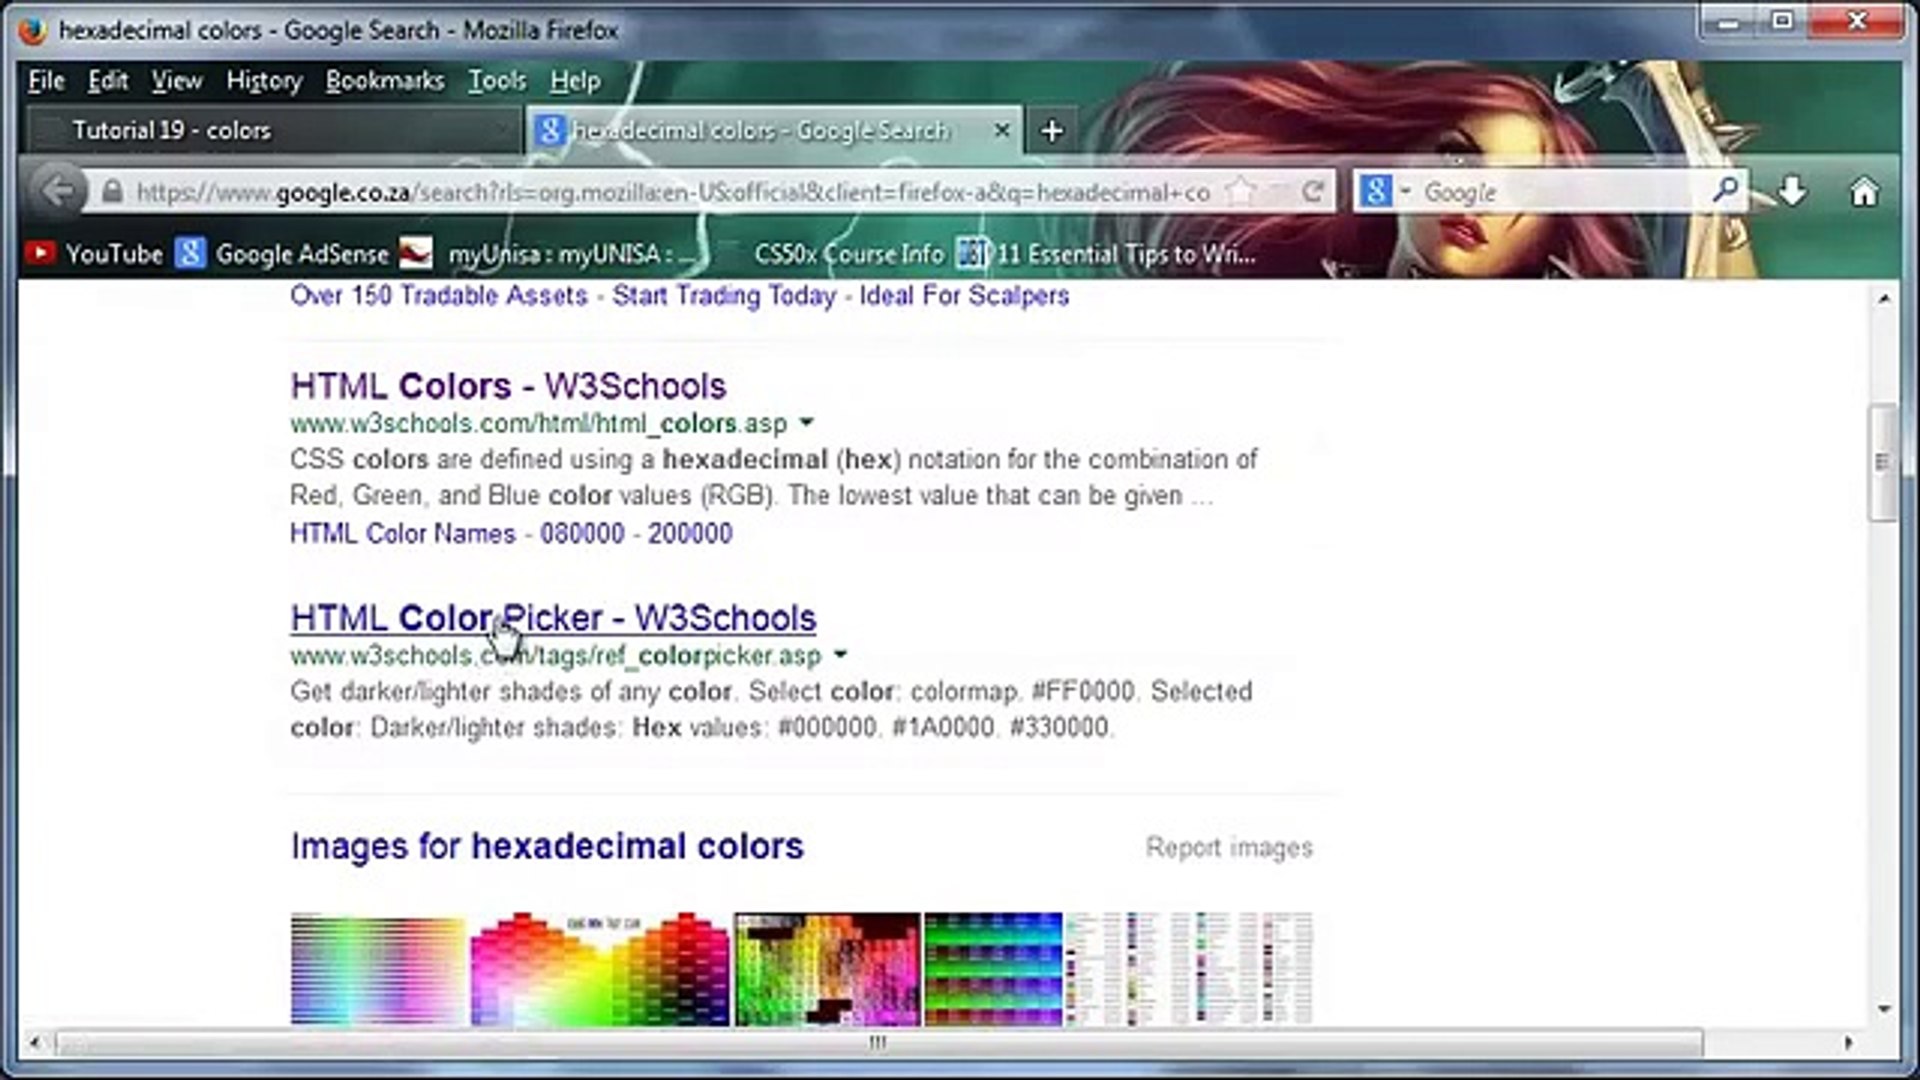Image resolution: width=1920 pixels, height=1080 pixels.
Task: Expand options arrow beside html_colors.asp URL
Action: 807,423
